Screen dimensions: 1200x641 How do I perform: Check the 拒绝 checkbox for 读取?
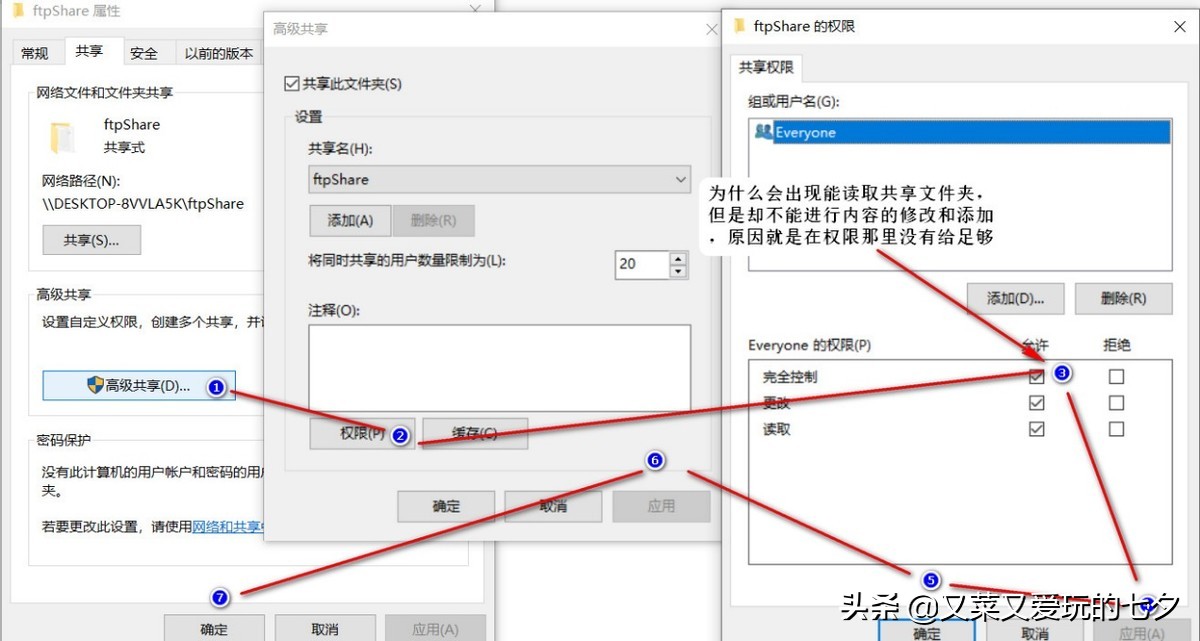(1115, 428)
